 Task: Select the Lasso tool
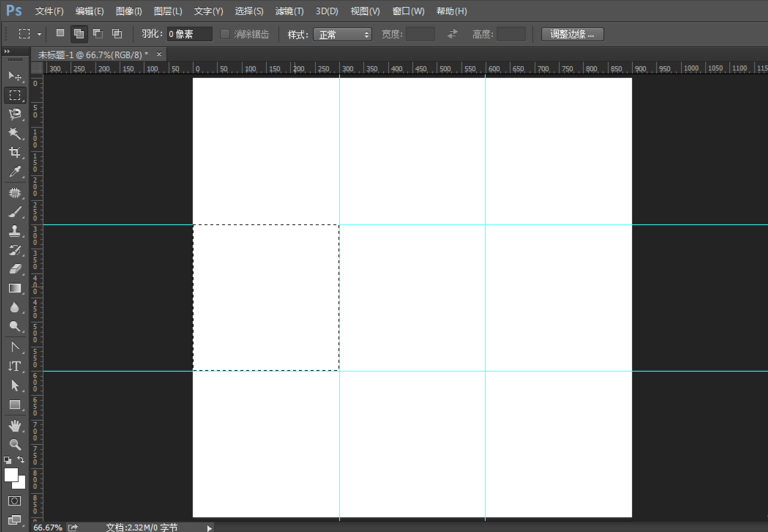[x=15, y=114]
